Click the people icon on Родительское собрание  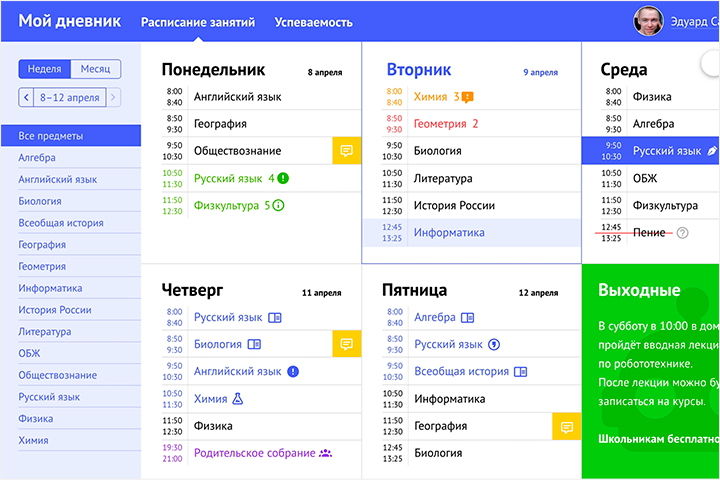point(325,453)
